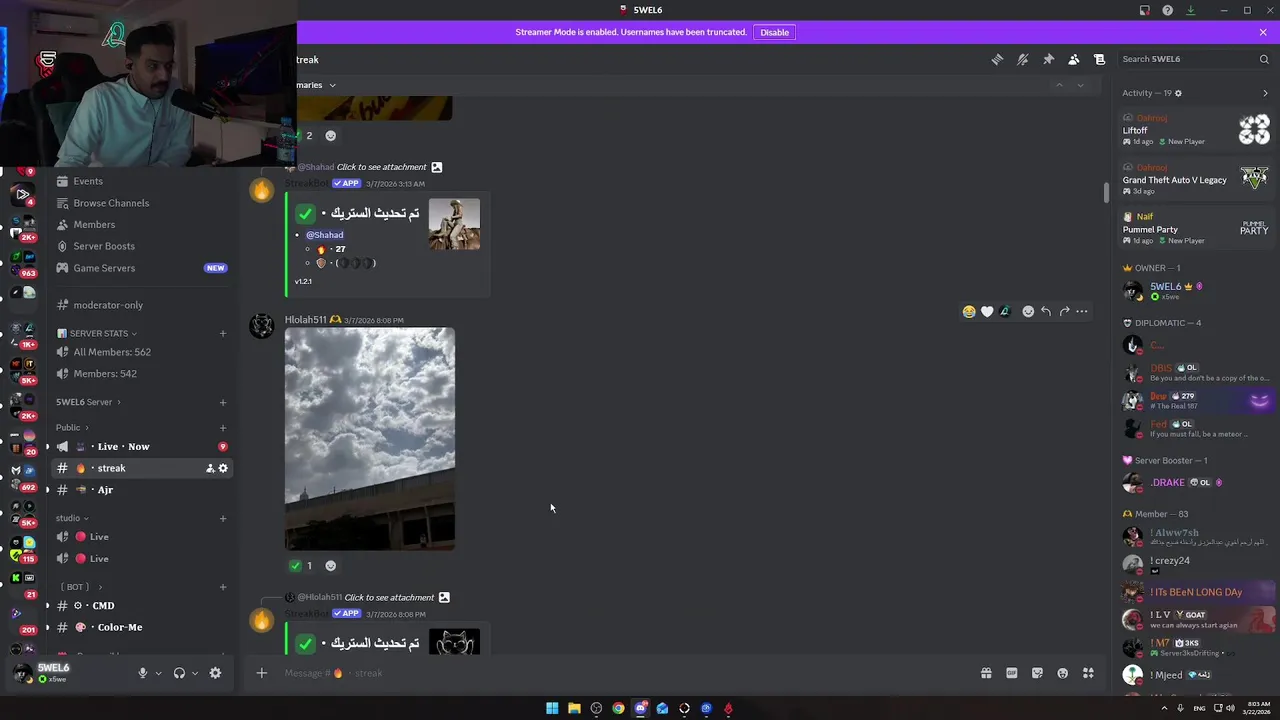The image size is (1280, 720).
Task: Open audio output options arrow
Action: tap(195, 673)
